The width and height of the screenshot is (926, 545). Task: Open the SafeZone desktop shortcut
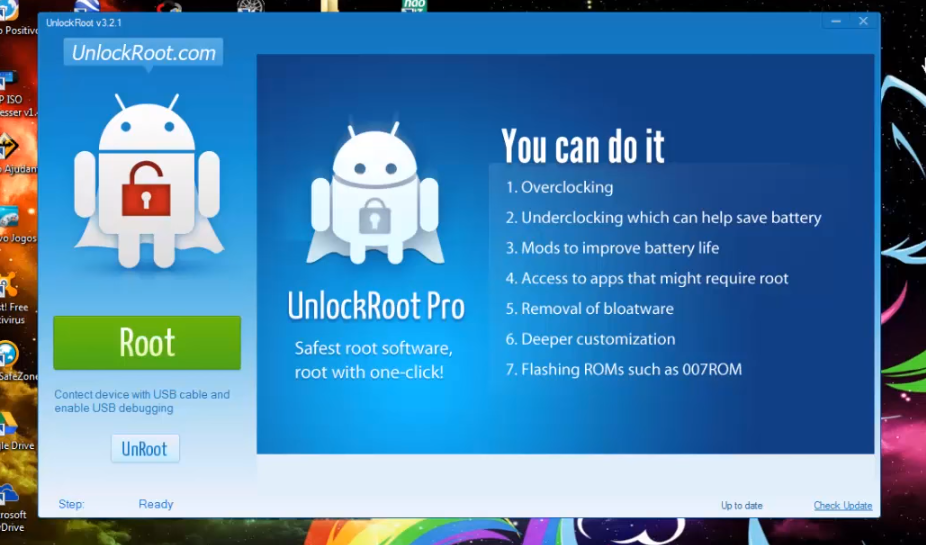point(10,357)
